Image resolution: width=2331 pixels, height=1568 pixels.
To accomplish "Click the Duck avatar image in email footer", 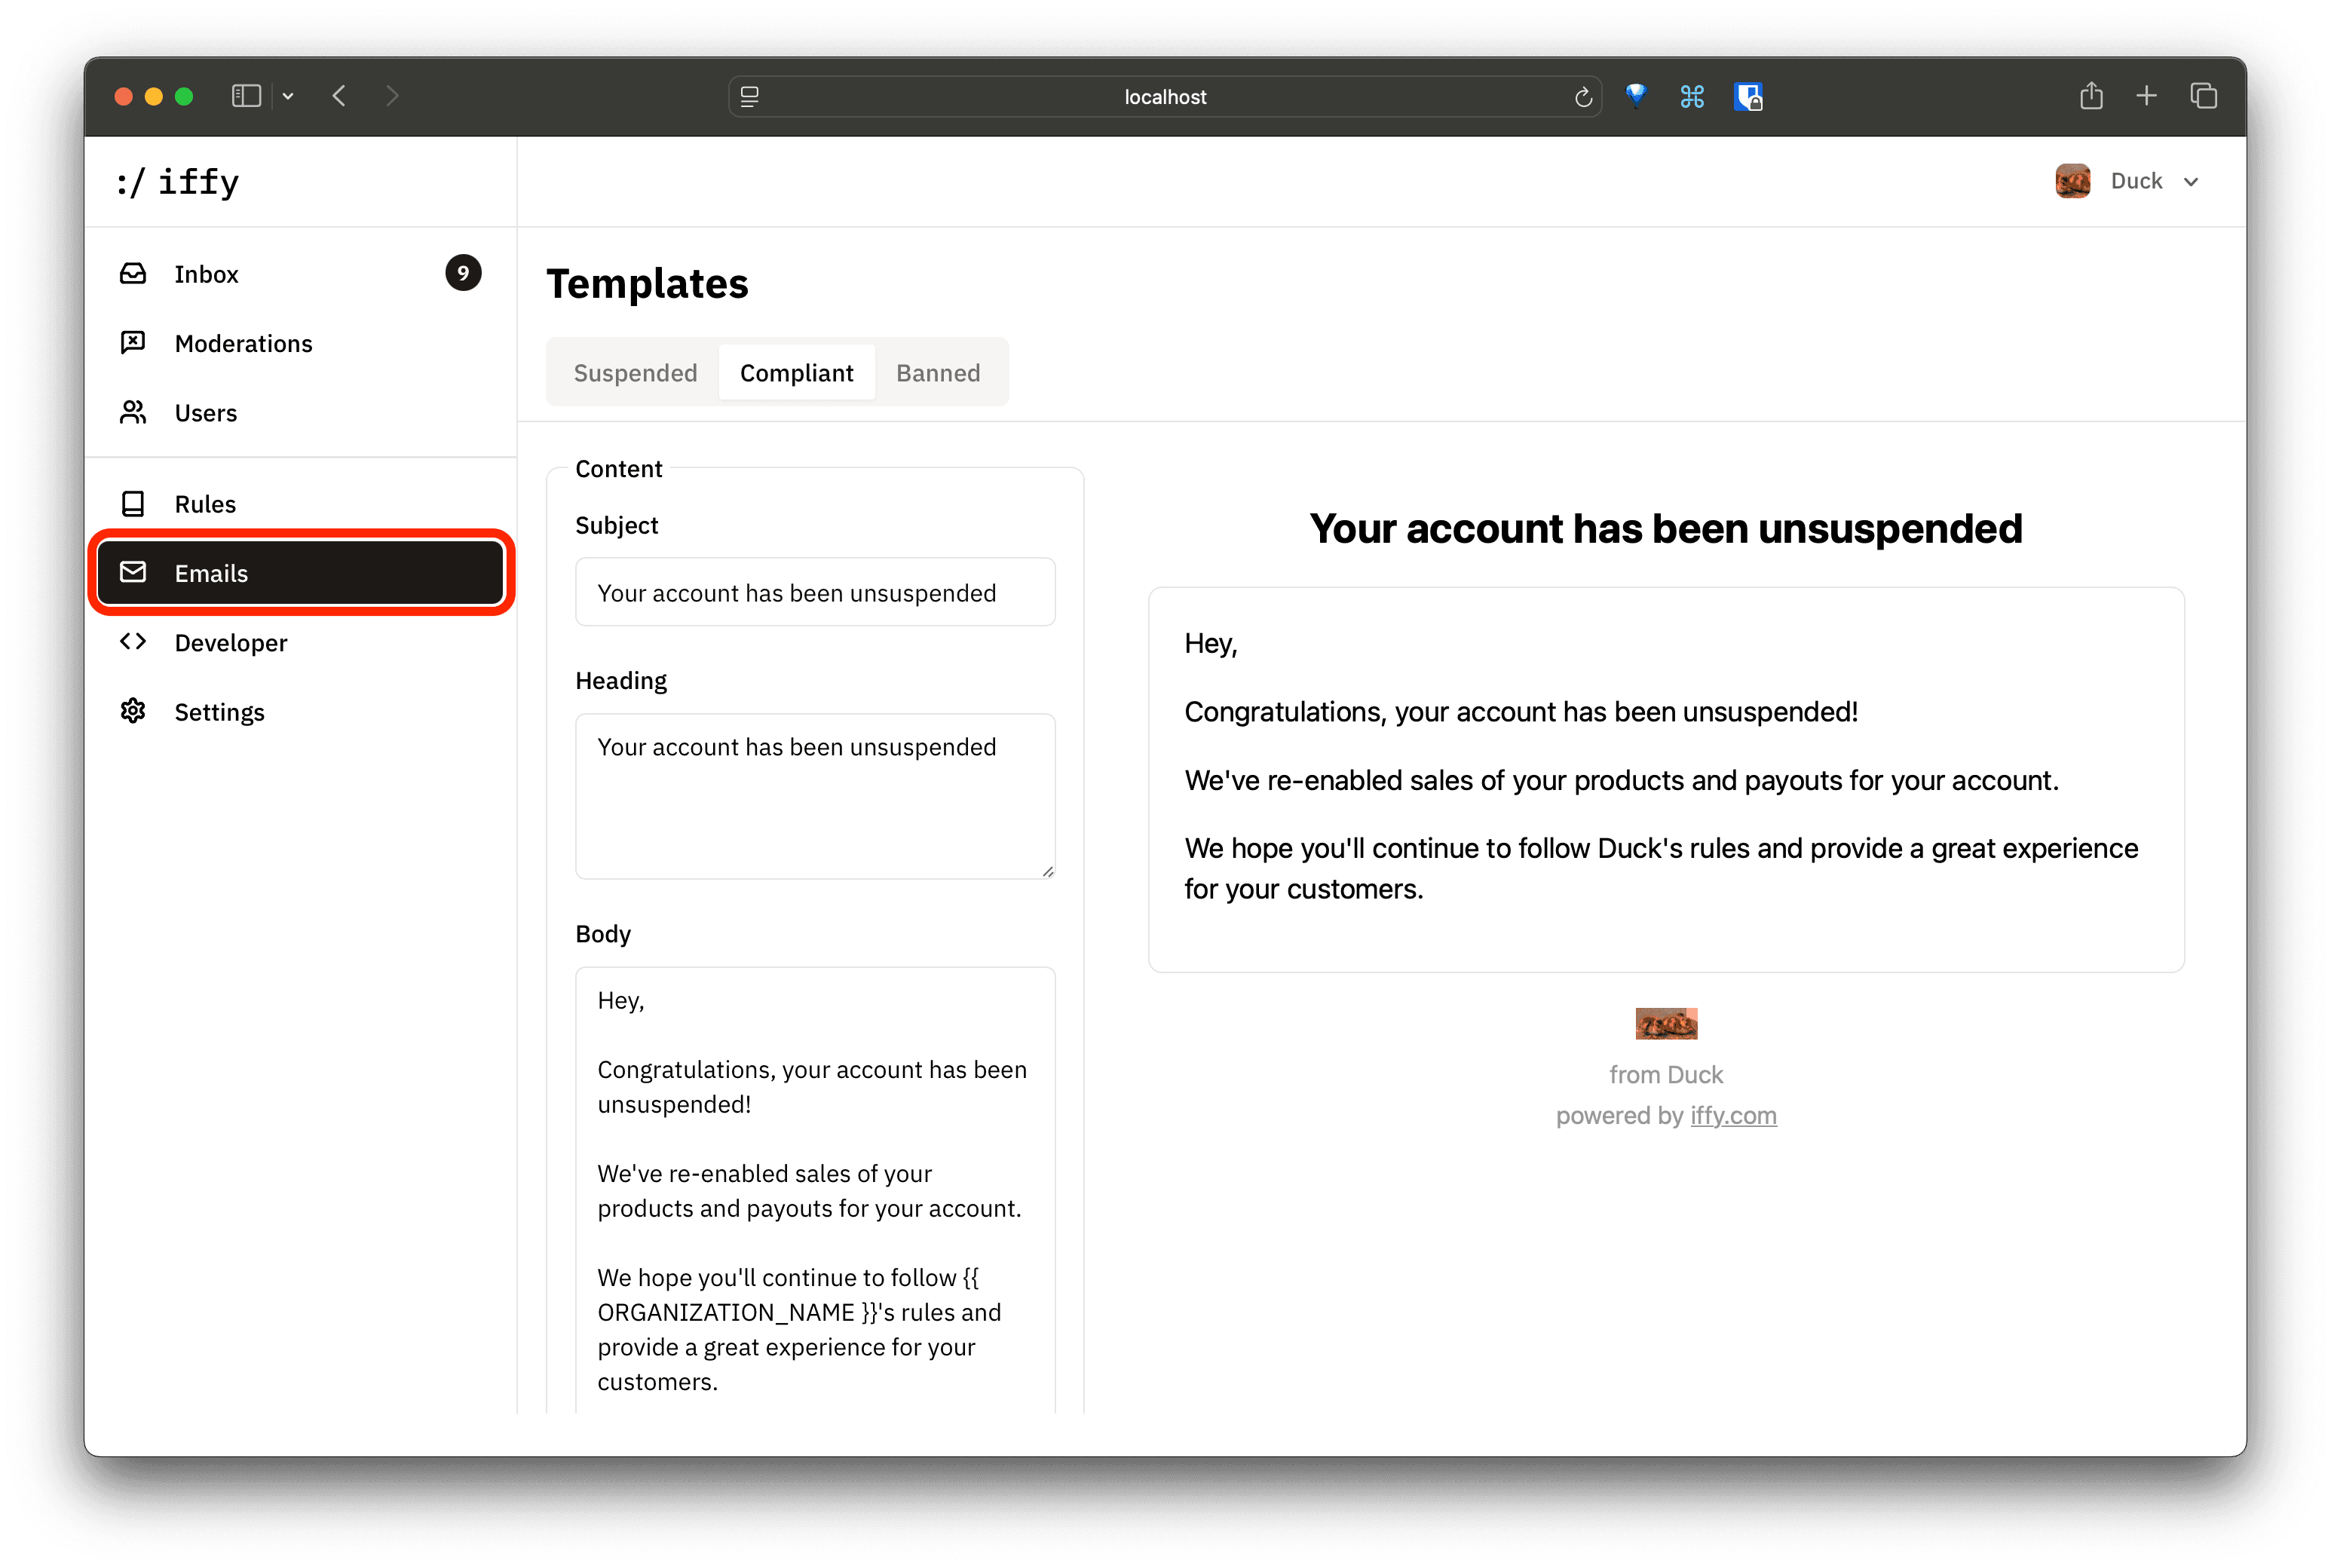I will tap(1665, 1023).
